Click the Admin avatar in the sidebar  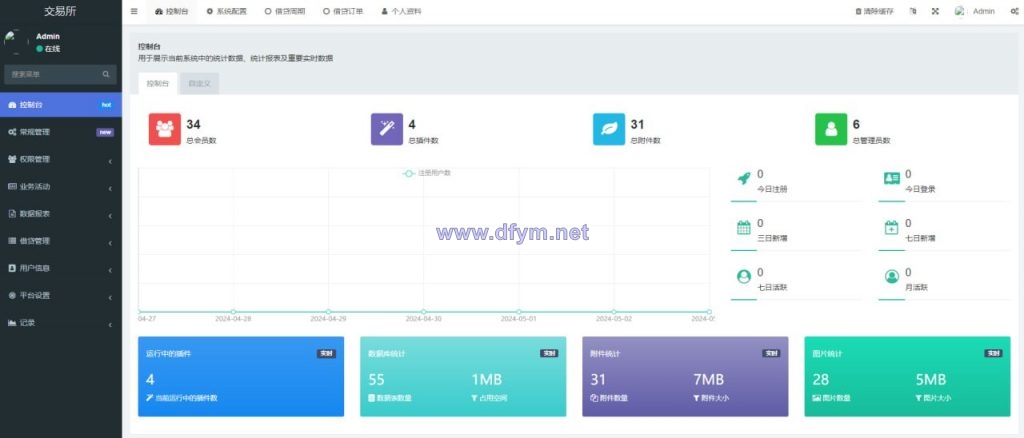click(x=16, y=42)
